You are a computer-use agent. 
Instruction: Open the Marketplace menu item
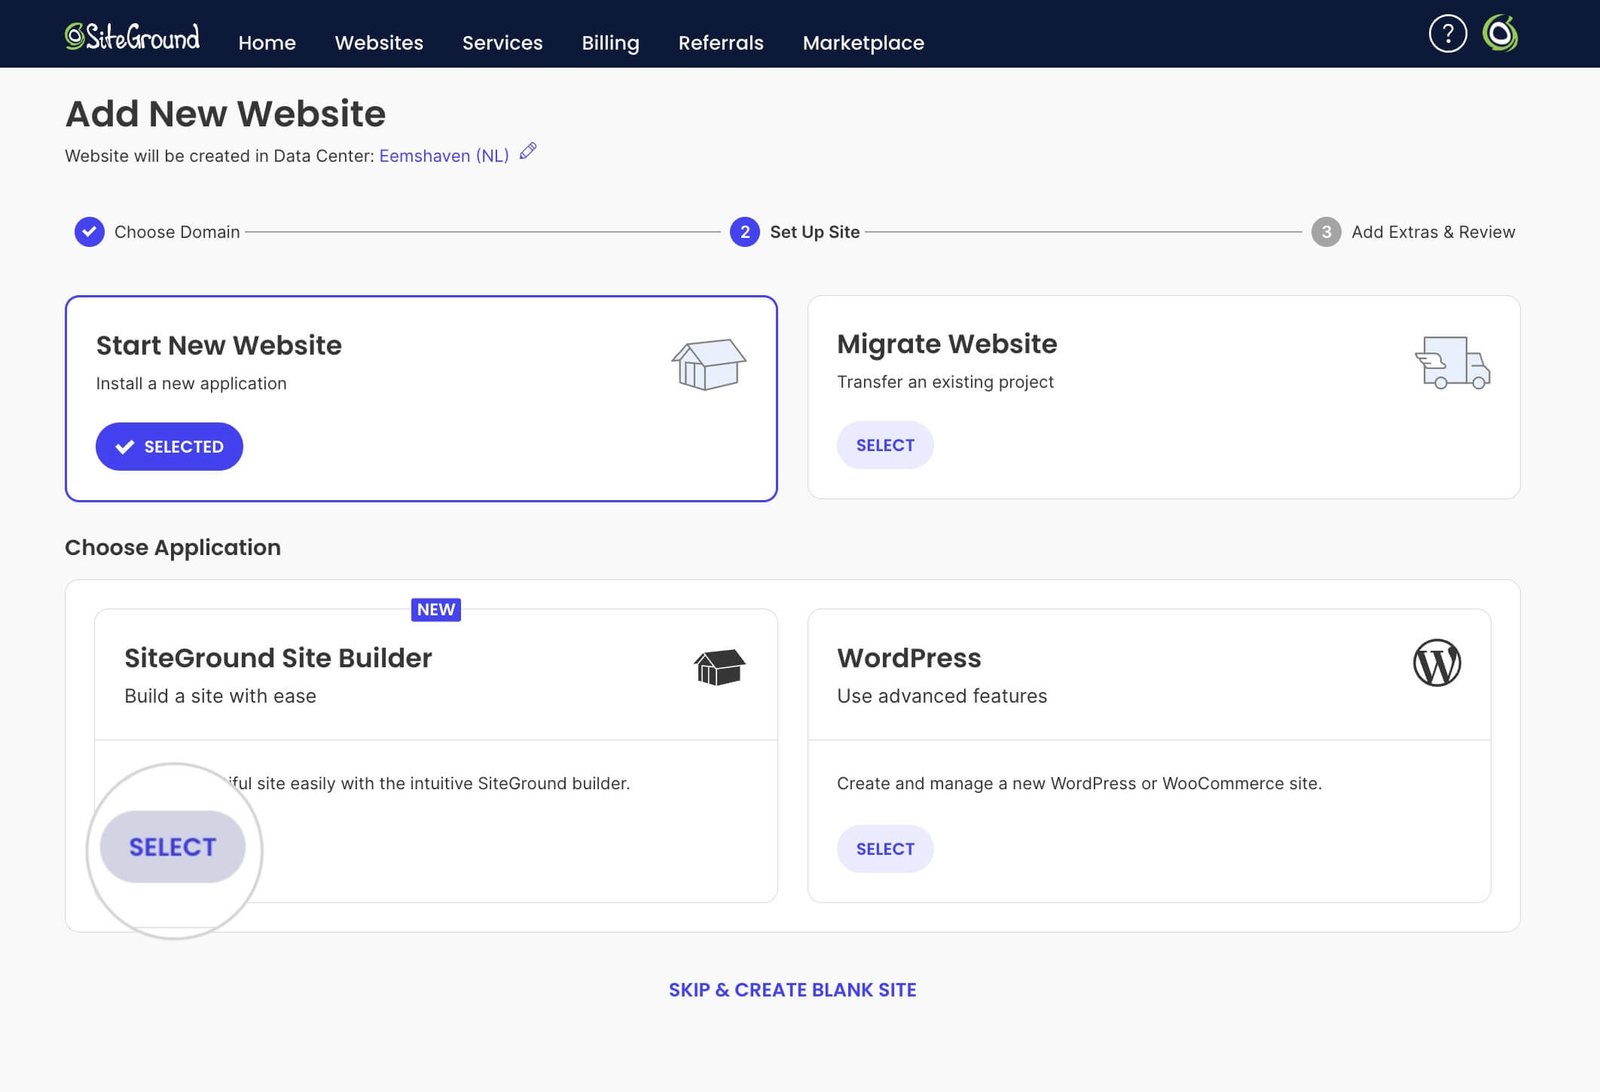tap(863, 43)
